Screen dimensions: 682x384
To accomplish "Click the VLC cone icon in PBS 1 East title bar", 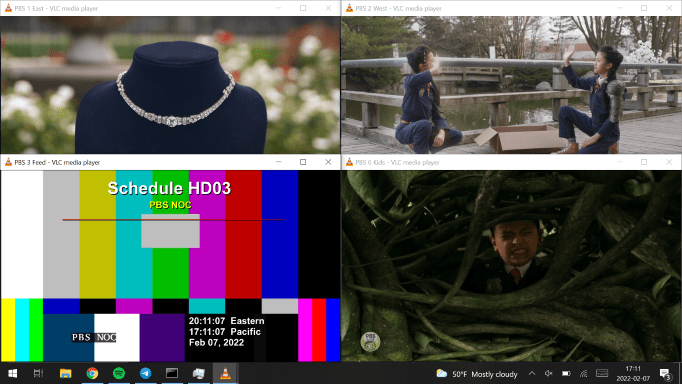I will tap(8, 8).
